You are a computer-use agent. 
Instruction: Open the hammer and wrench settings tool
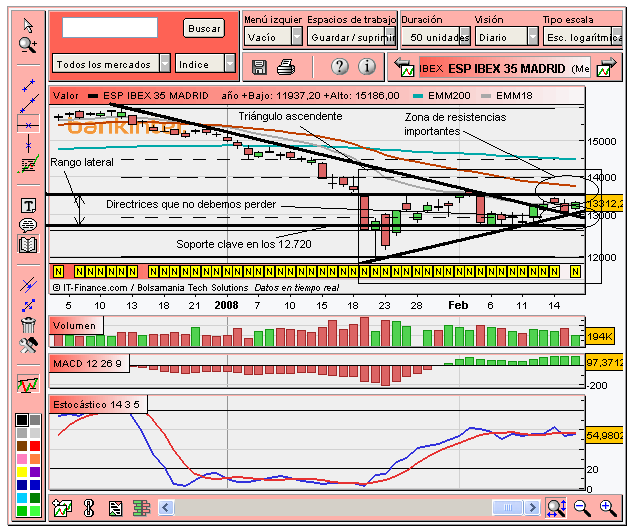pyautogui.click(x=28, y=344)
